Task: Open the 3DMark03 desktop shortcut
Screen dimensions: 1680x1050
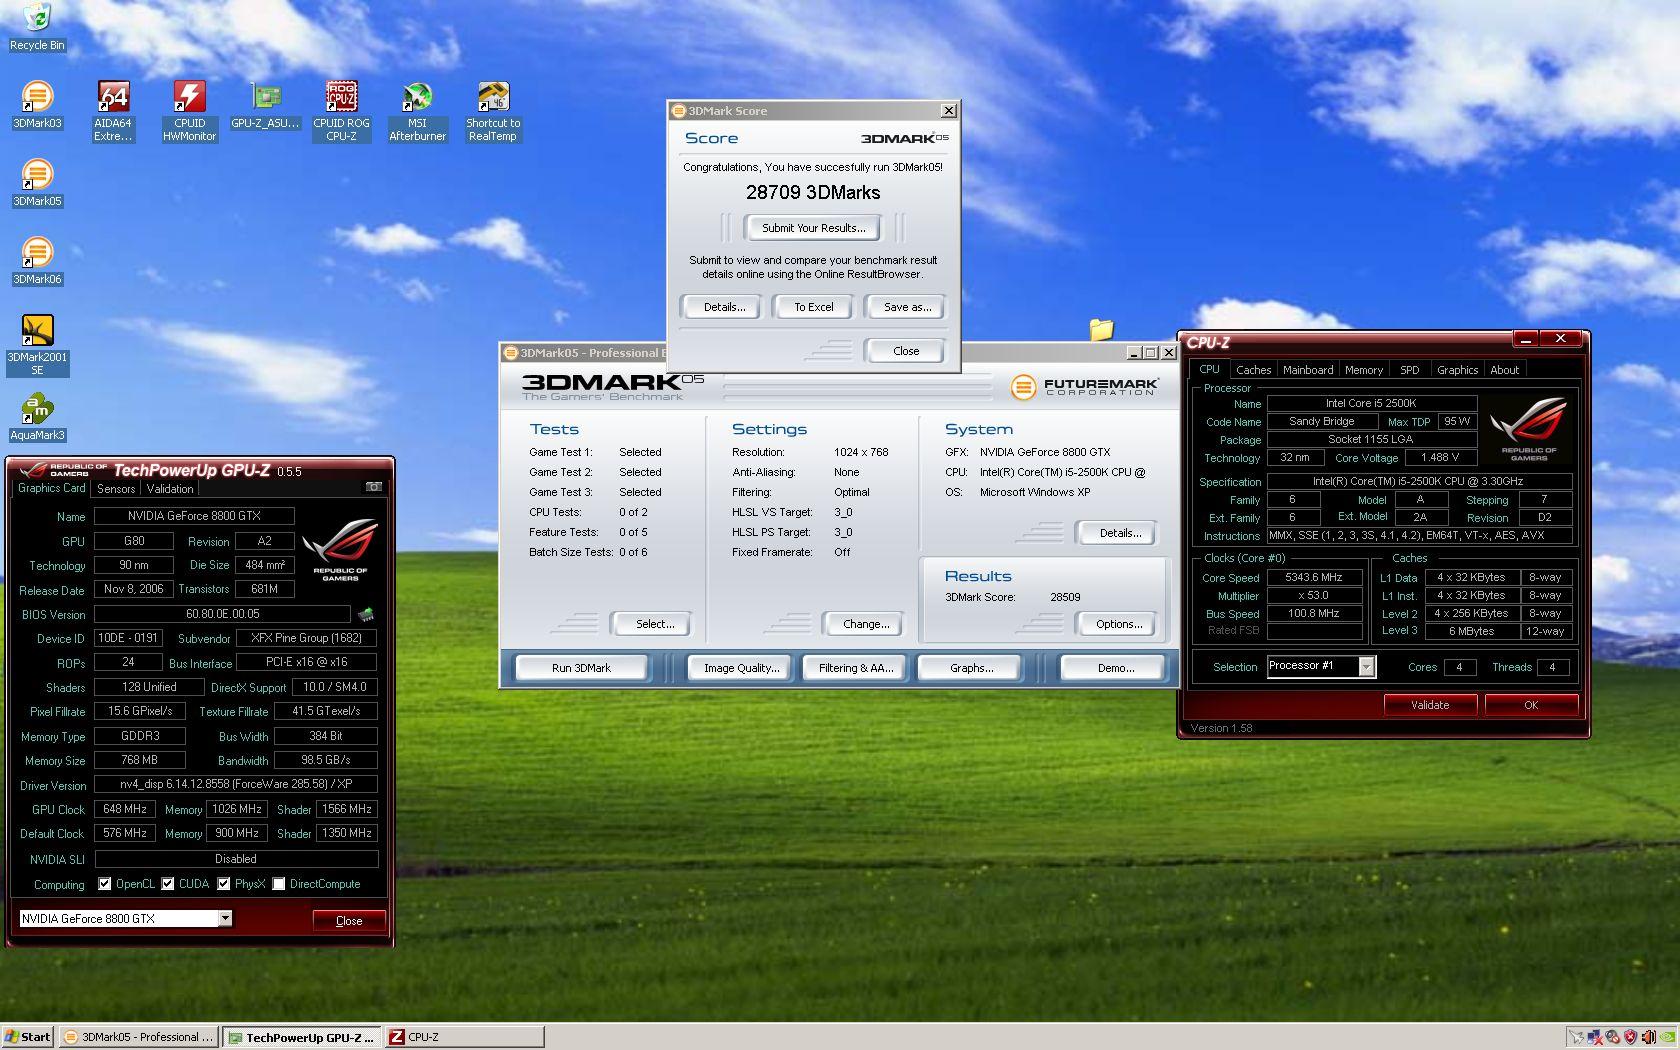Action: (x=37, y=105)
